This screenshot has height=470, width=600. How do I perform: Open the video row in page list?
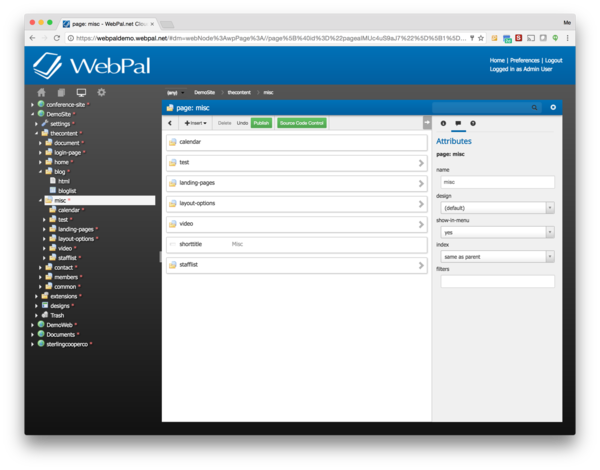[x=297, y=224]
